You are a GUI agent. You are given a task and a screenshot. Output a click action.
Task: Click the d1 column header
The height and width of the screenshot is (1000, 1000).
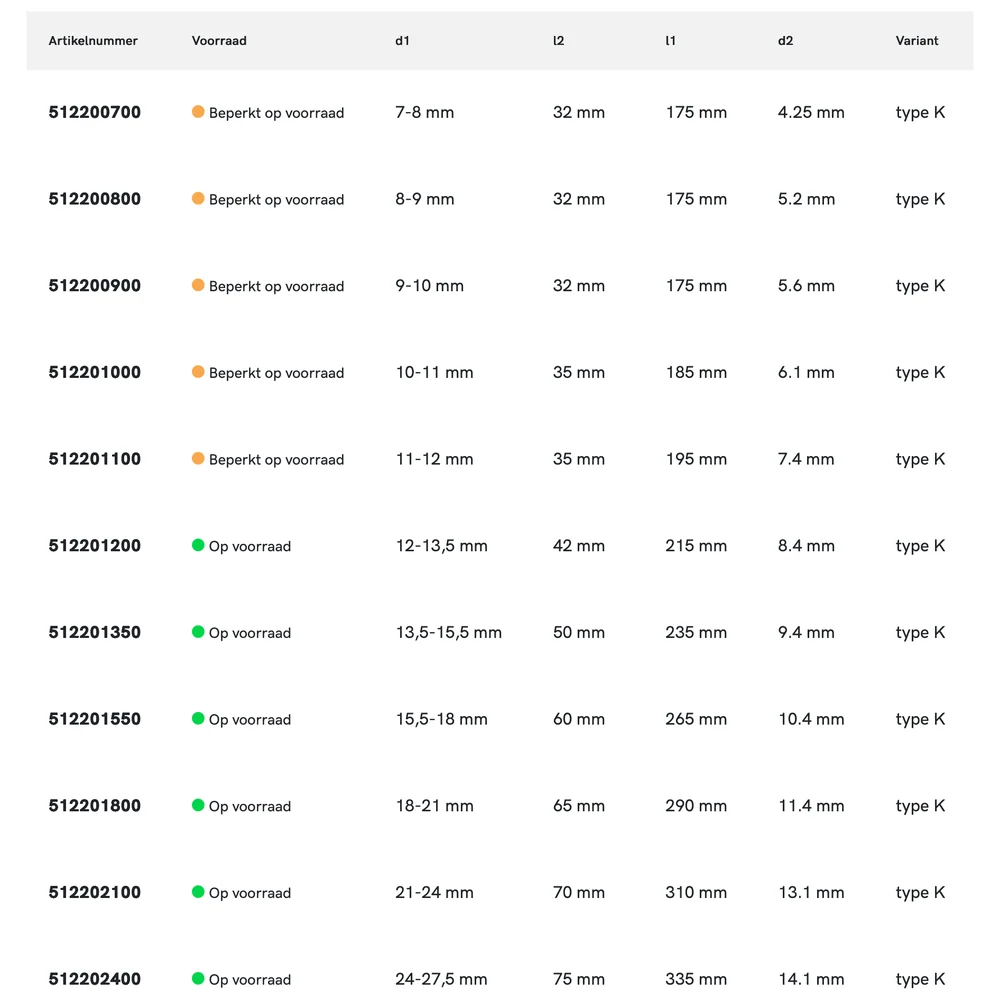402,41
